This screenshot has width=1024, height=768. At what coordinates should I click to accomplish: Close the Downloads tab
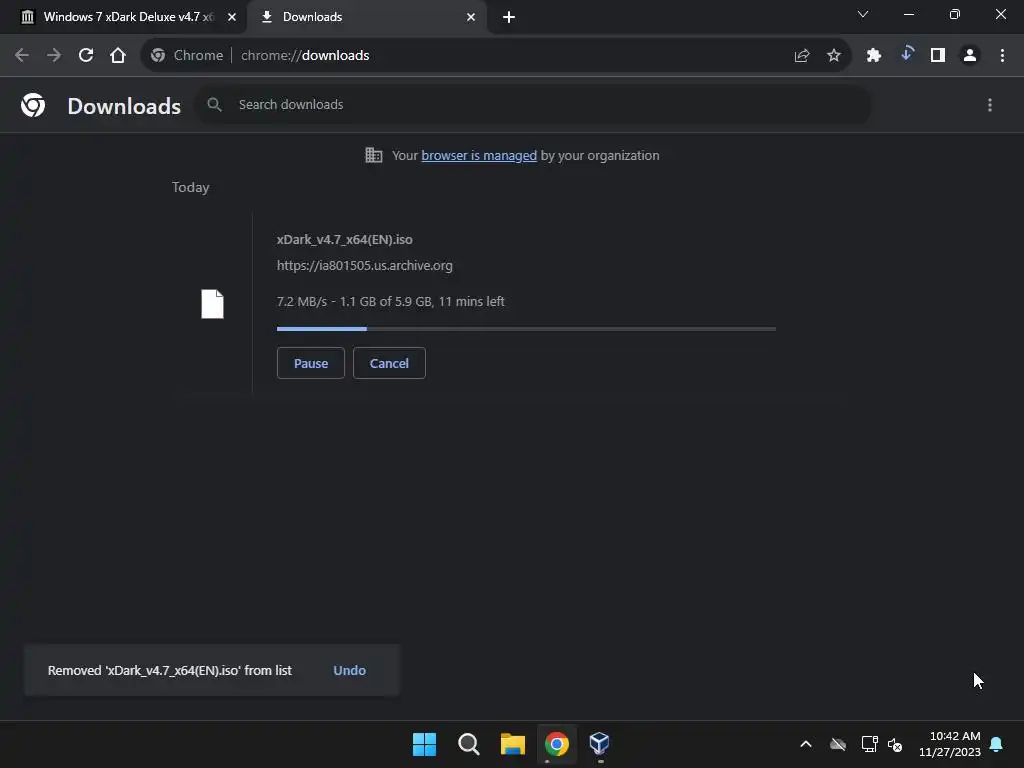click(471, 17)
